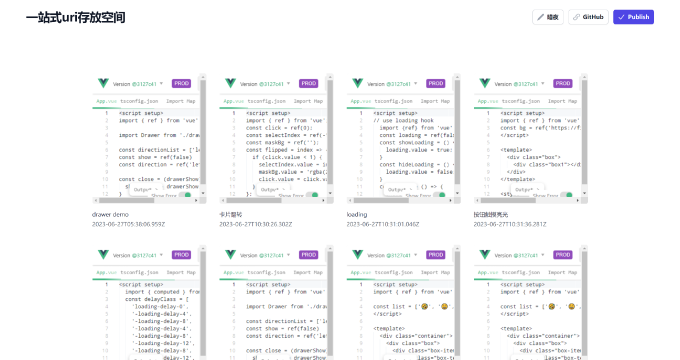Click the PROD badge in the loading card
The height and width of the screenshot is (360, 680).
435,83
